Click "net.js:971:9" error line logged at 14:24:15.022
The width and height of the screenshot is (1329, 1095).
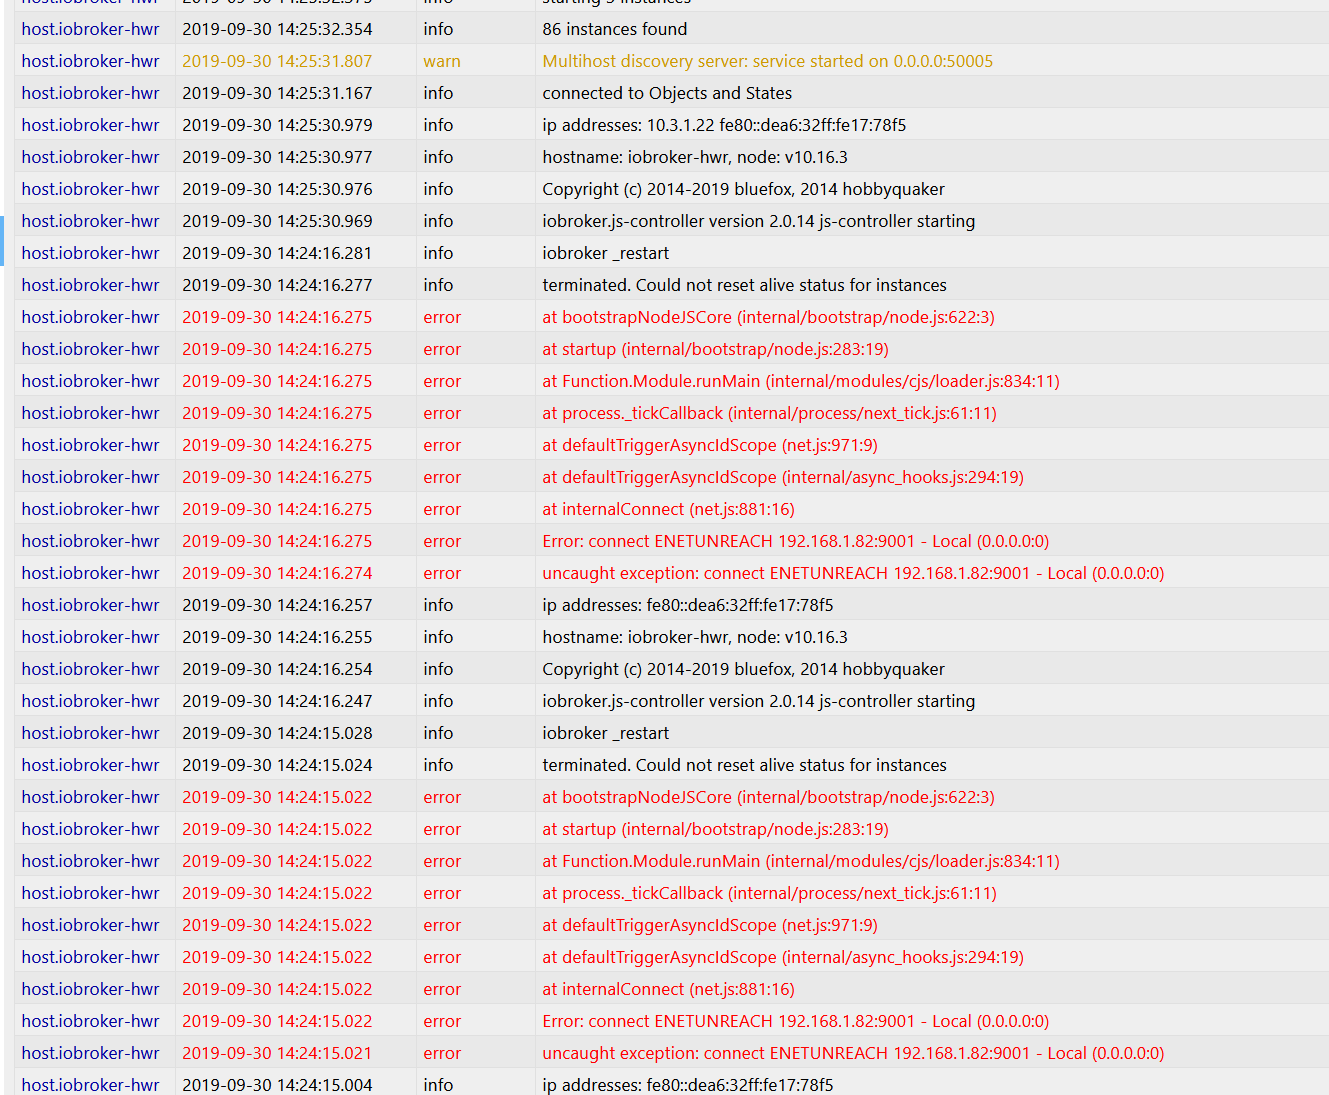(x=710, y=925)
